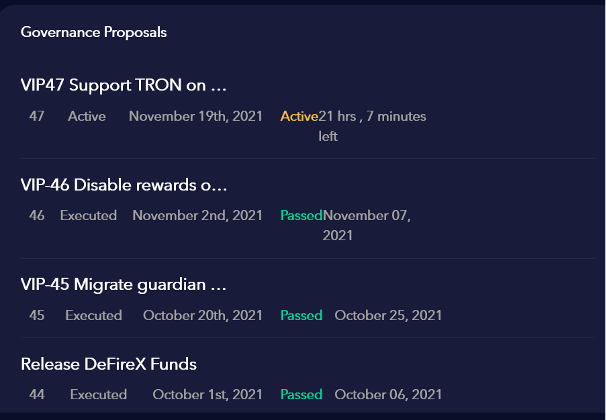Click the Governance Proposals heading
This screenshot has height=420, width=606.
tap(94, 32)
